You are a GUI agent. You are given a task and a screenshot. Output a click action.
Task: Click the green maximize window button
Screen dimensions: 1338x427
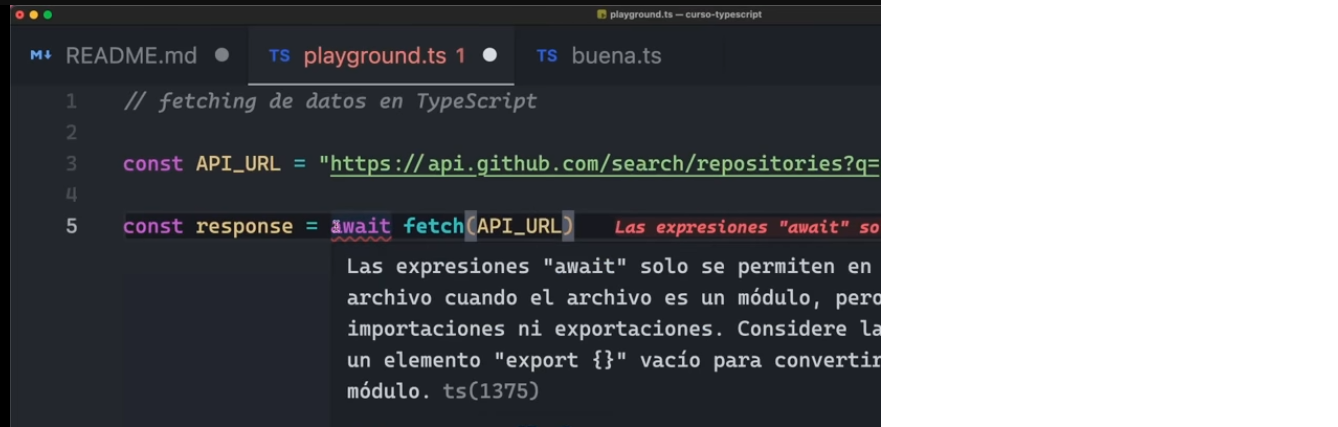(x=47, y=15)
